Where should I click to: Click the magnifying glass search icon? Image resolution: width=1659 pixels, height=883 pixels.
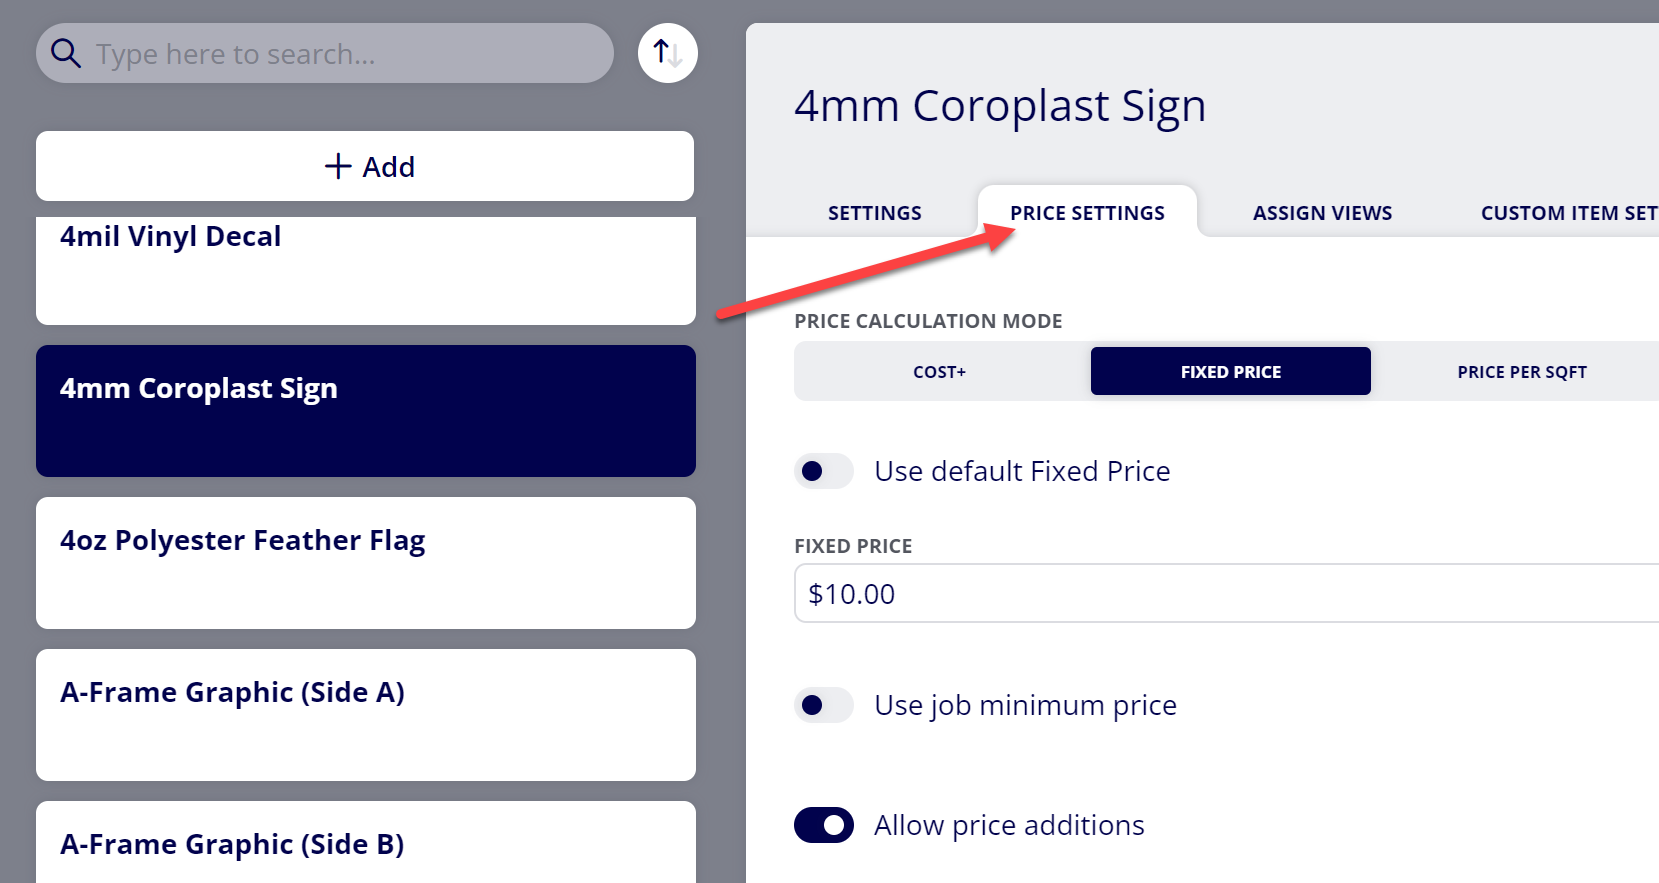coord(66,53)
